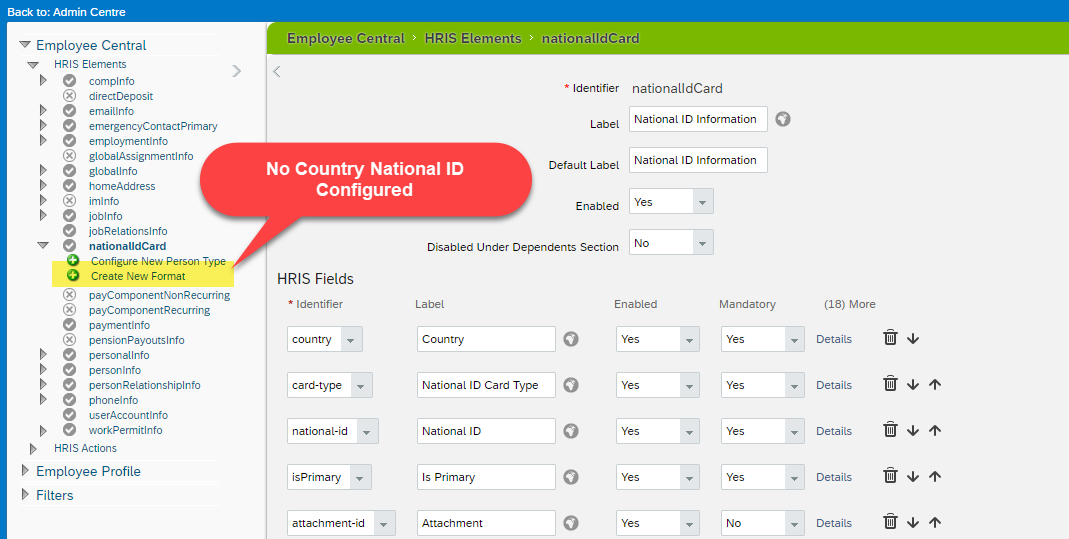Click Employee Central breadcrumb
Image resolution: width=1069 pixels, height=539 pixels.
(346, 38)
